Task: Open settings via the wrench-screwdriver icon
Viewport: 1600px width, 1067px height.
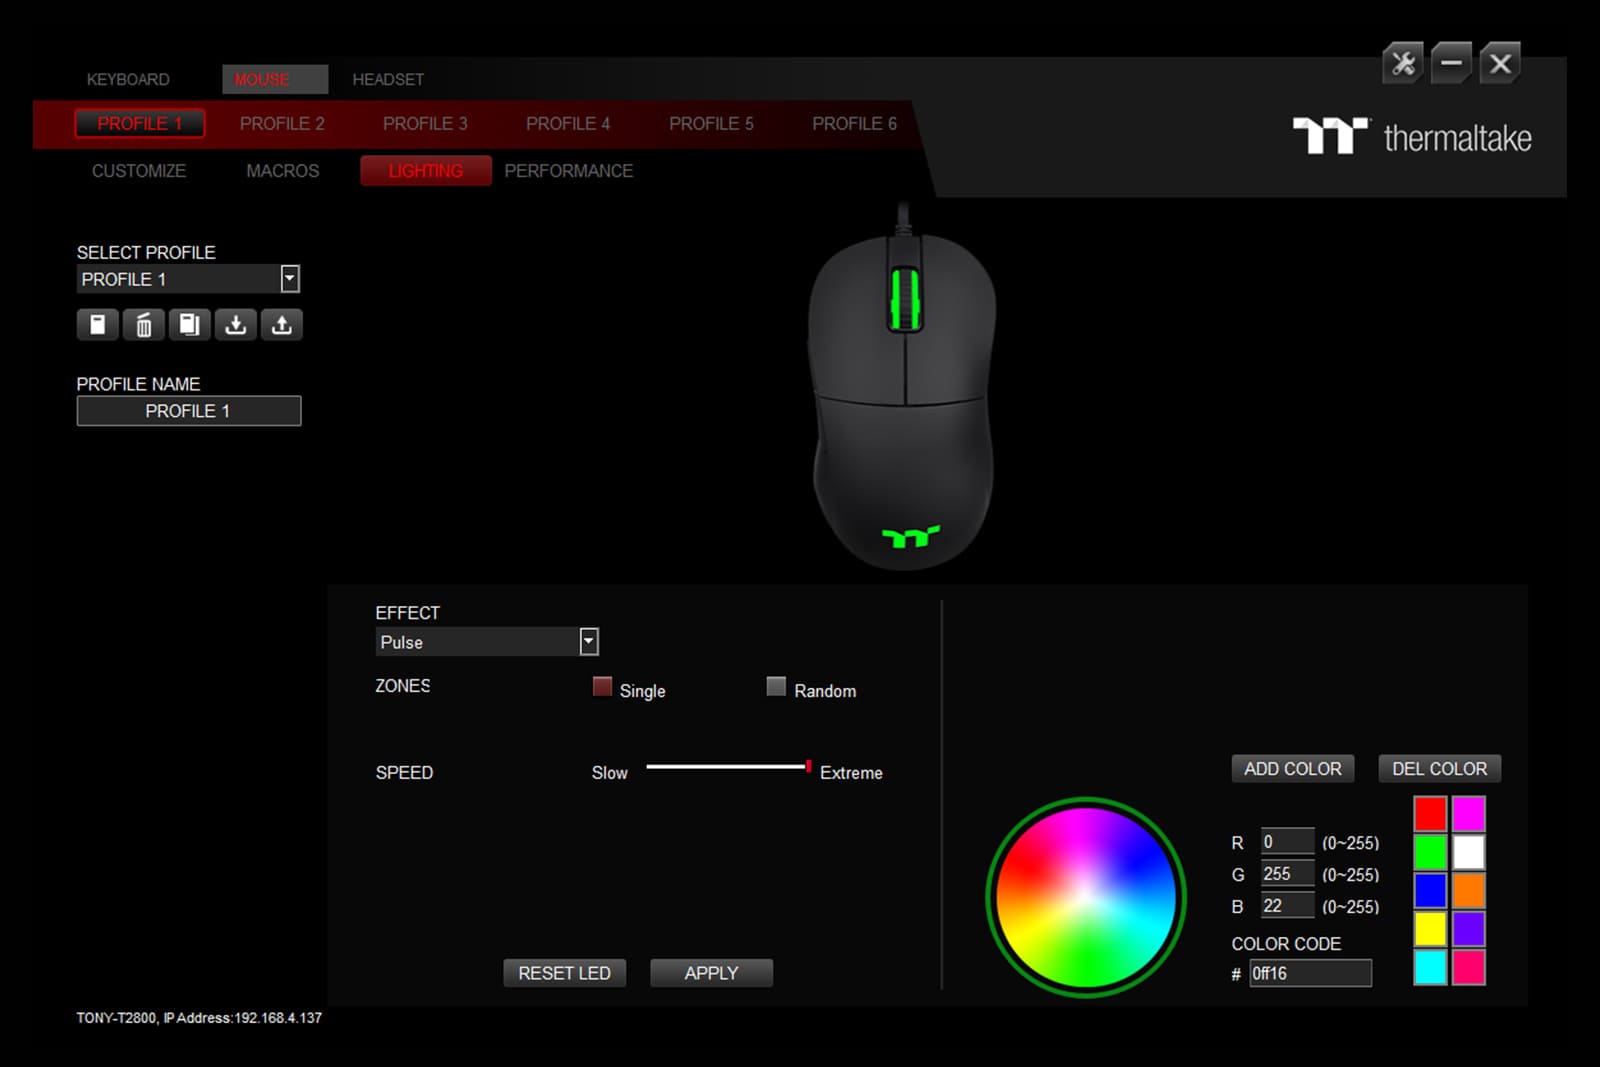Action: coord(1403,64)
